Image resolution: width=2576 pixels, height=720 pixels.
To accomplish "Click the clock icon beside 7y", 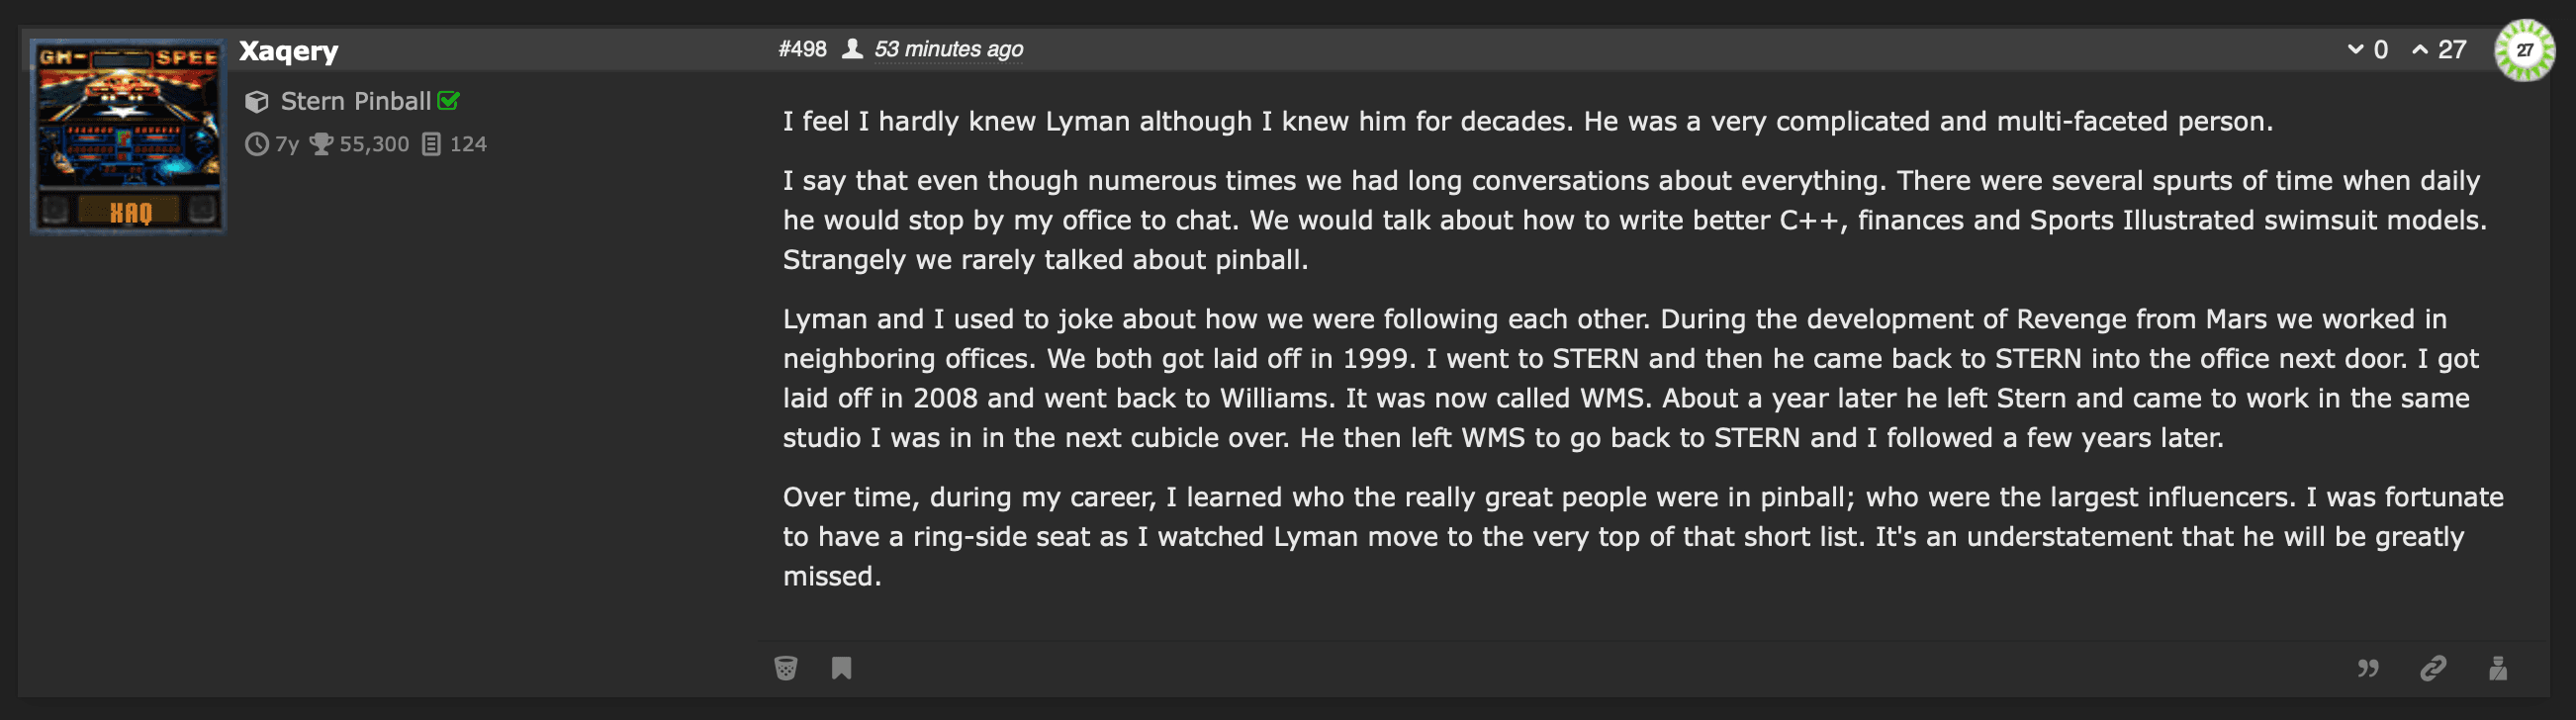I will click(x=257, y=144).
